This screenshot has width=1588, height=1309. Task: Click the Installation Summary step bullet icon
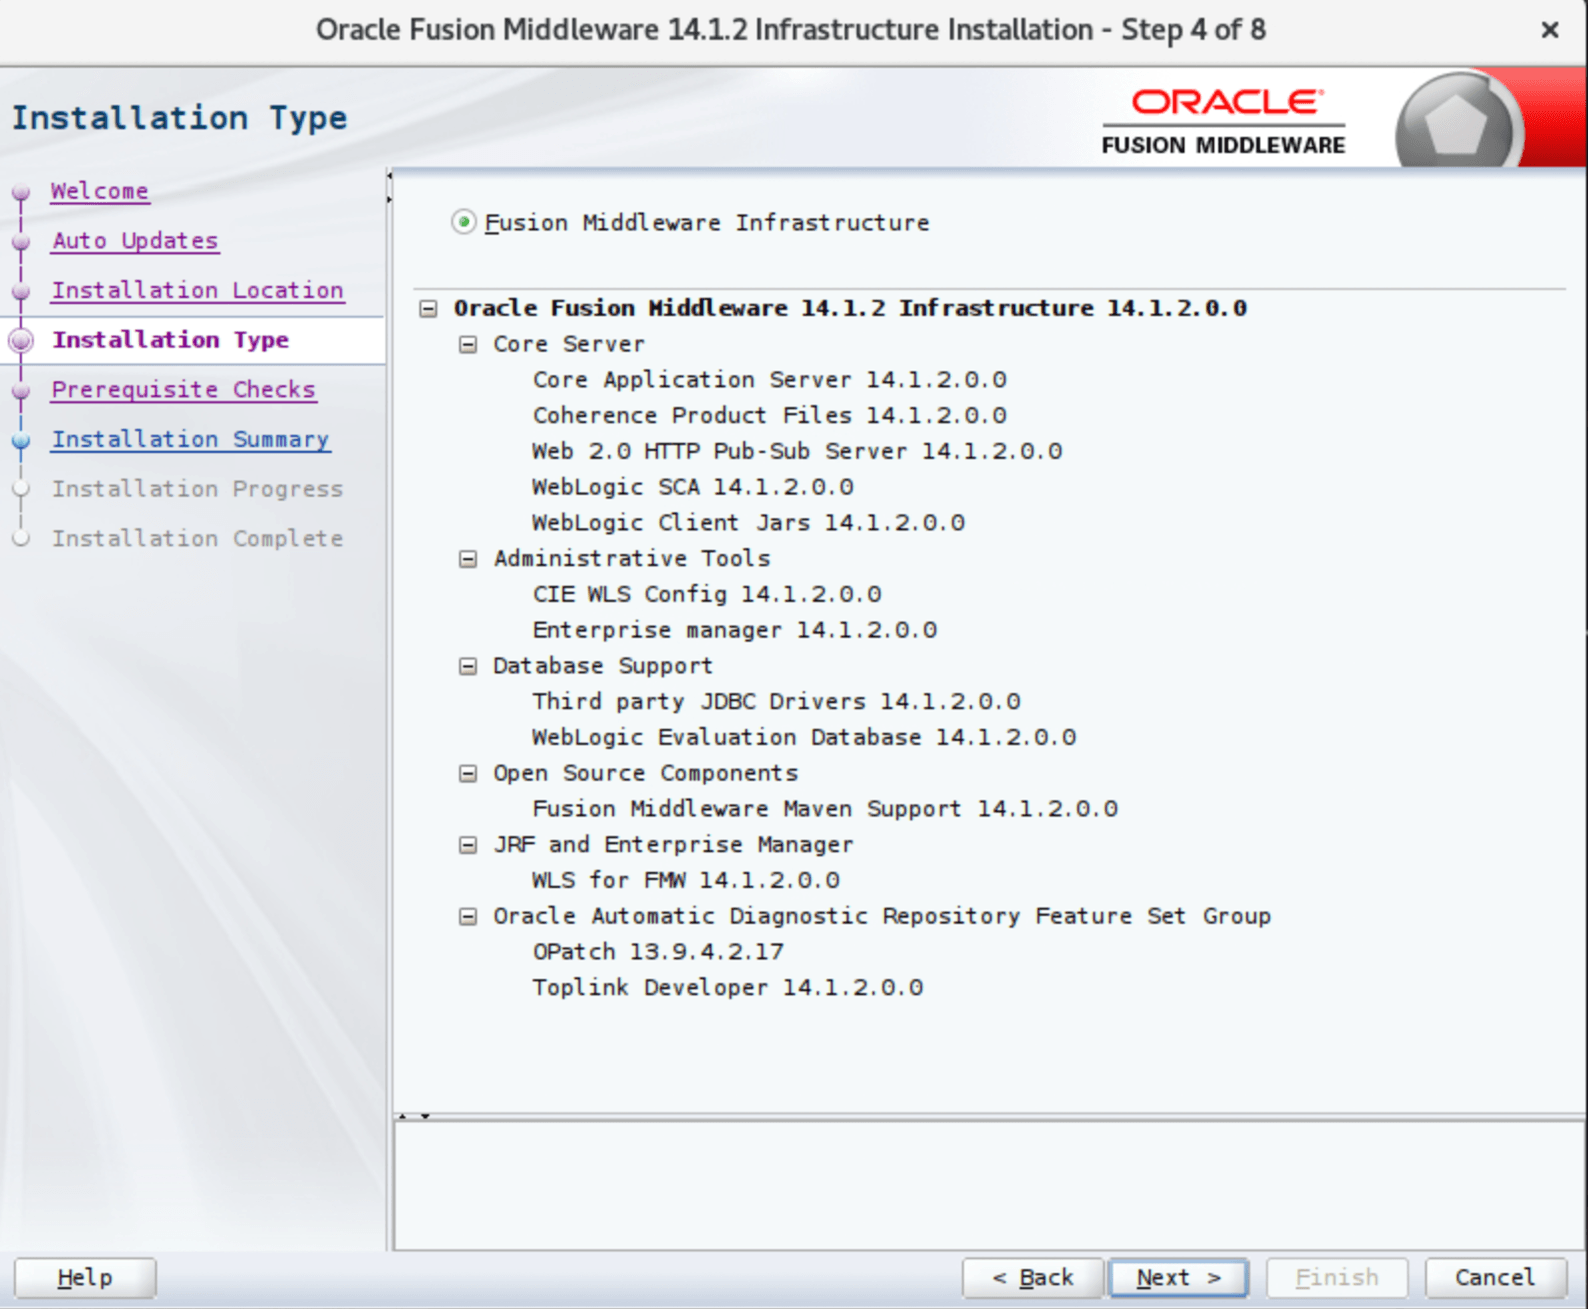(21, 440)
